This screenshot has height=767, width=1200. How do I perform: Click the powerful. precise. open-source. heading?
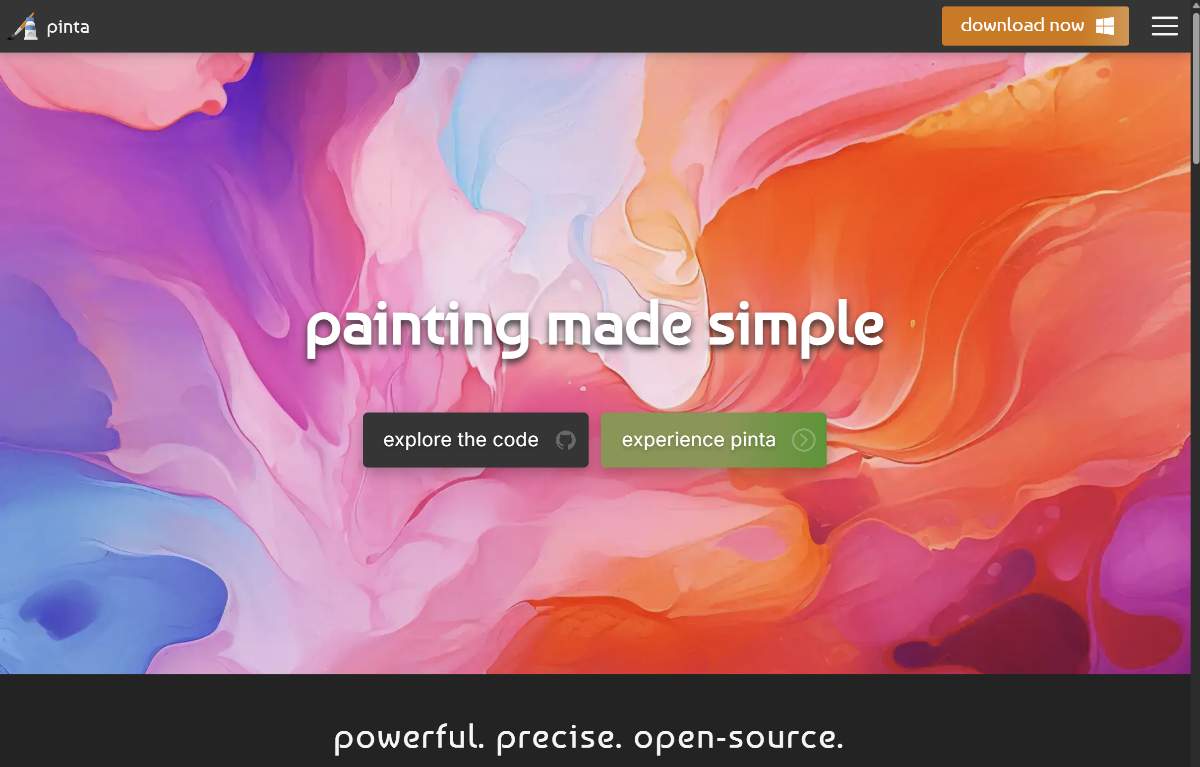tap(589, 738)
